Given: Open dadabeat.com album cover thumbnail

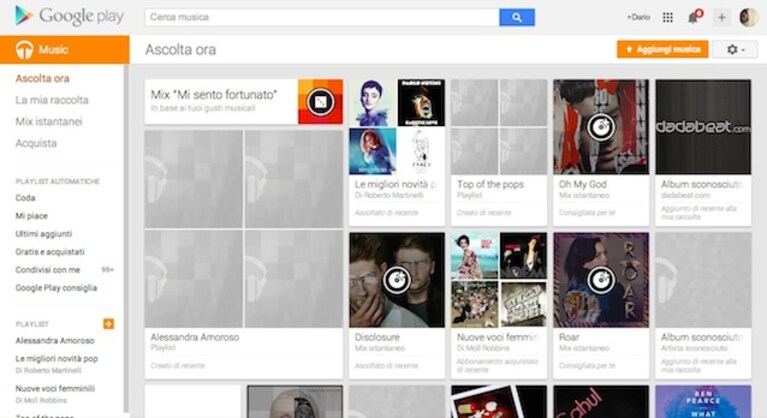Looking at the screenshot, I should tap(703, 127).
